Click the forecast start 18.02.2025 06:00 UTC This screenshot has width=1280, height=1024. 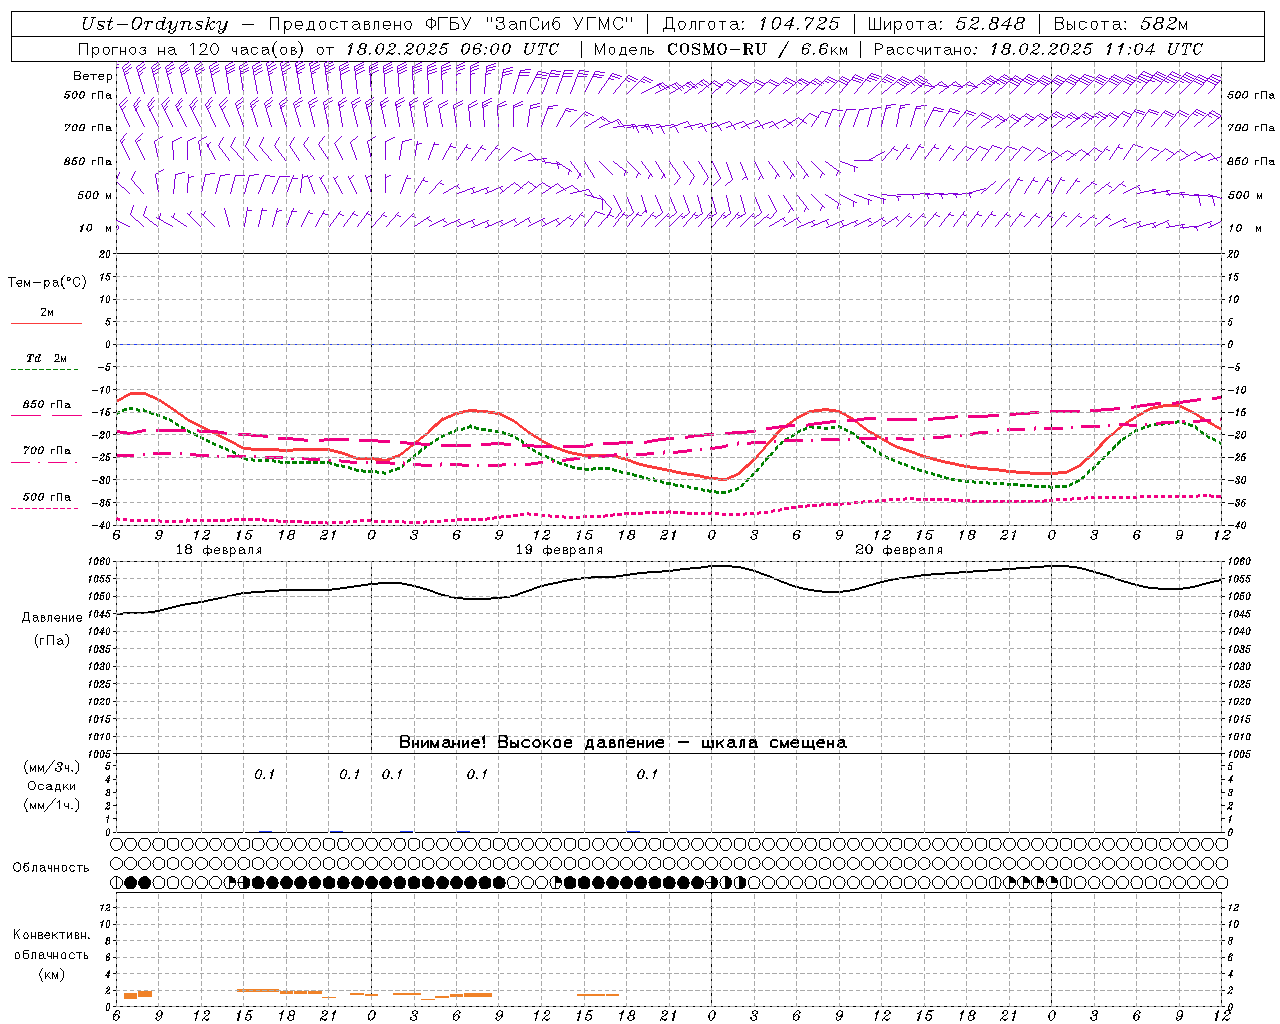[x=452, y=49]
